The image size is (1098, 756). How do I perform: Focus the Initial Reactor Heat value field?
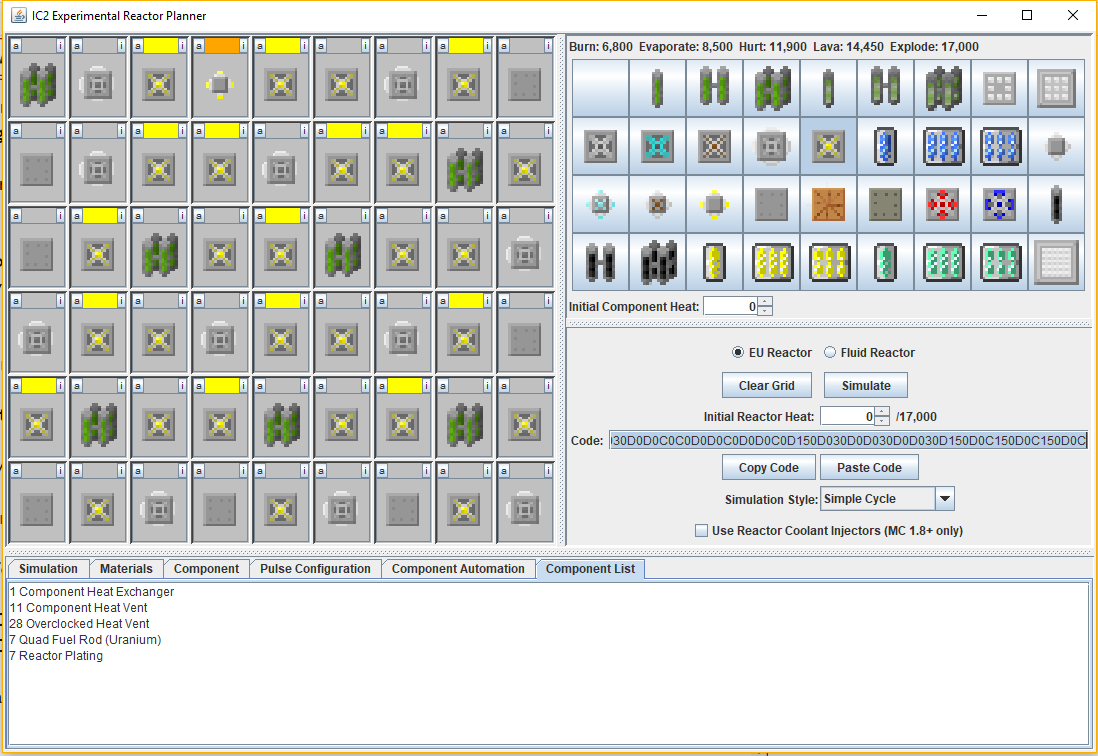point(848,416)
